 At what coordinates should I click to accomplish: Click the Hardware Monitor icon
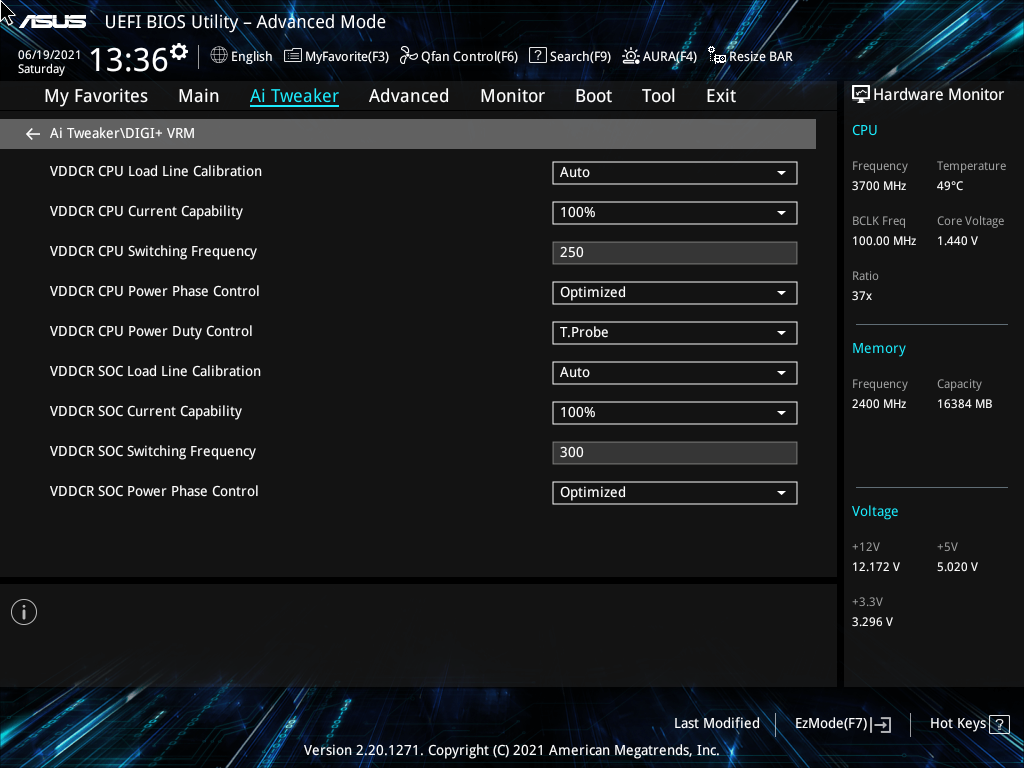(861, 93)
